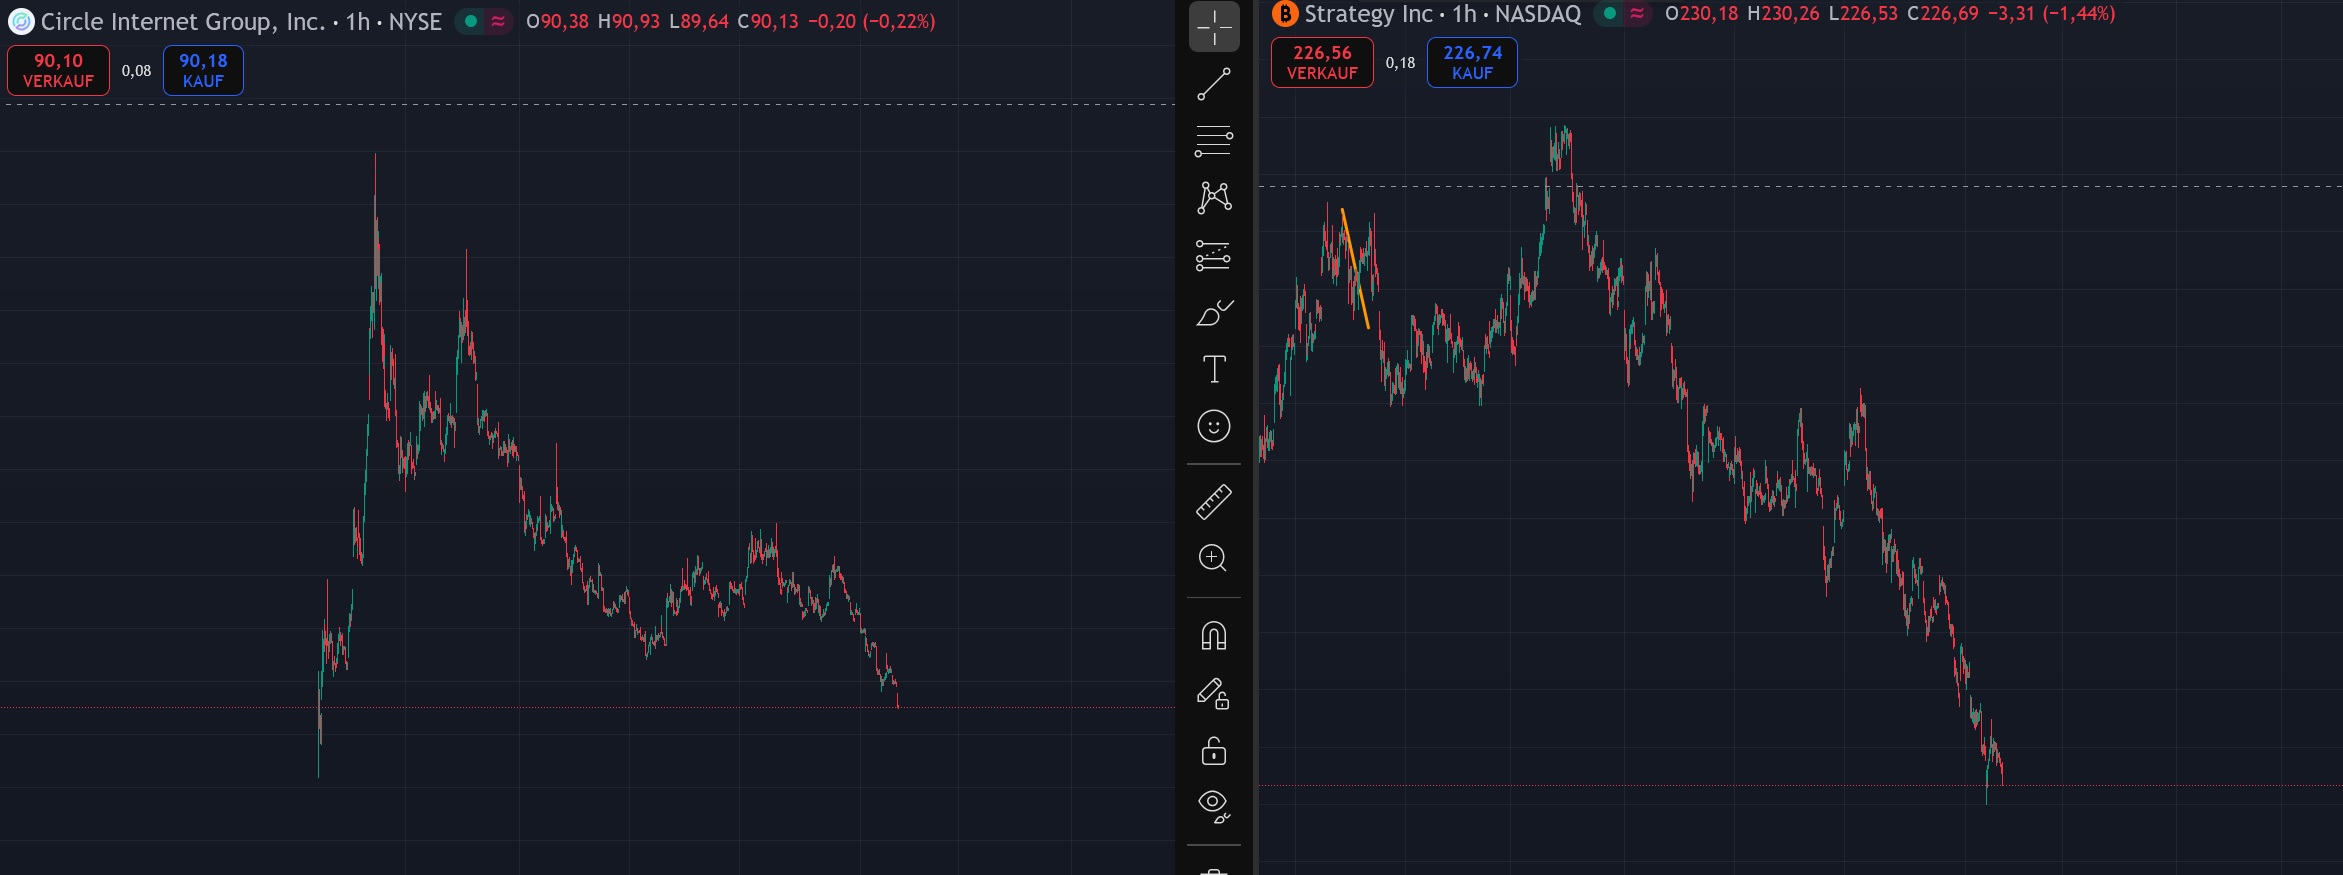Click the NASDAQ exchange label

pos(1538,14)
